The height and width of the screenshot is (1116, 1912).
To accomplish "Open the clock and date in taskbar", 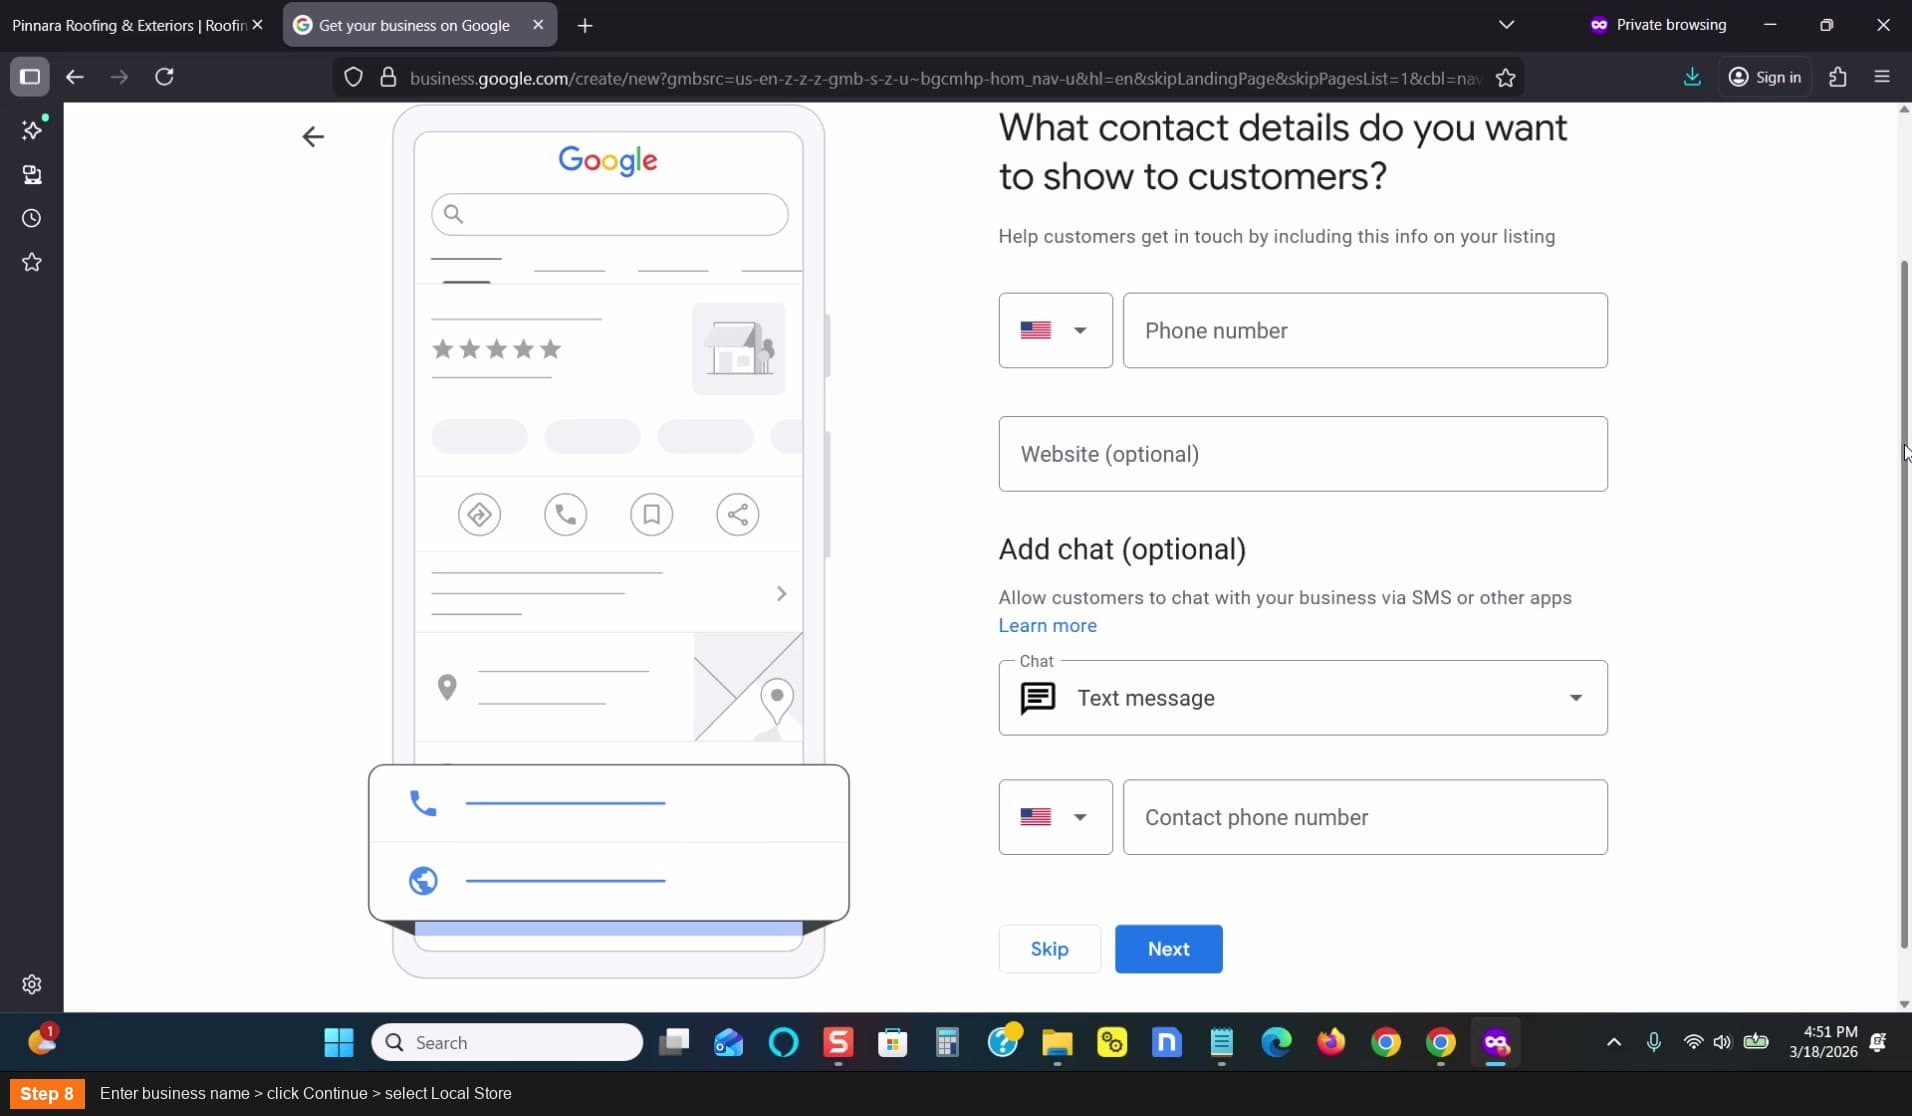I will click(1823, 1042).
